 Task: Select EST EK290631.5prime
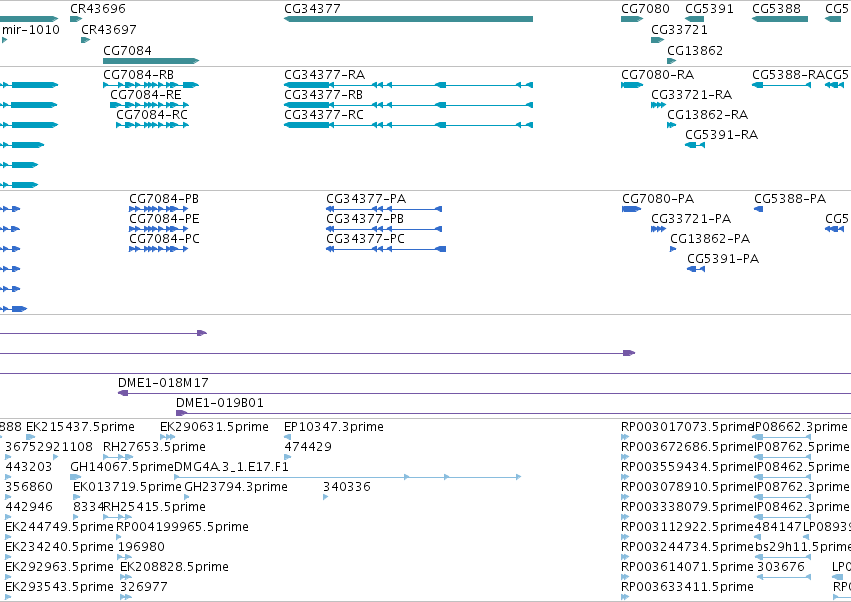coord(214,427)
